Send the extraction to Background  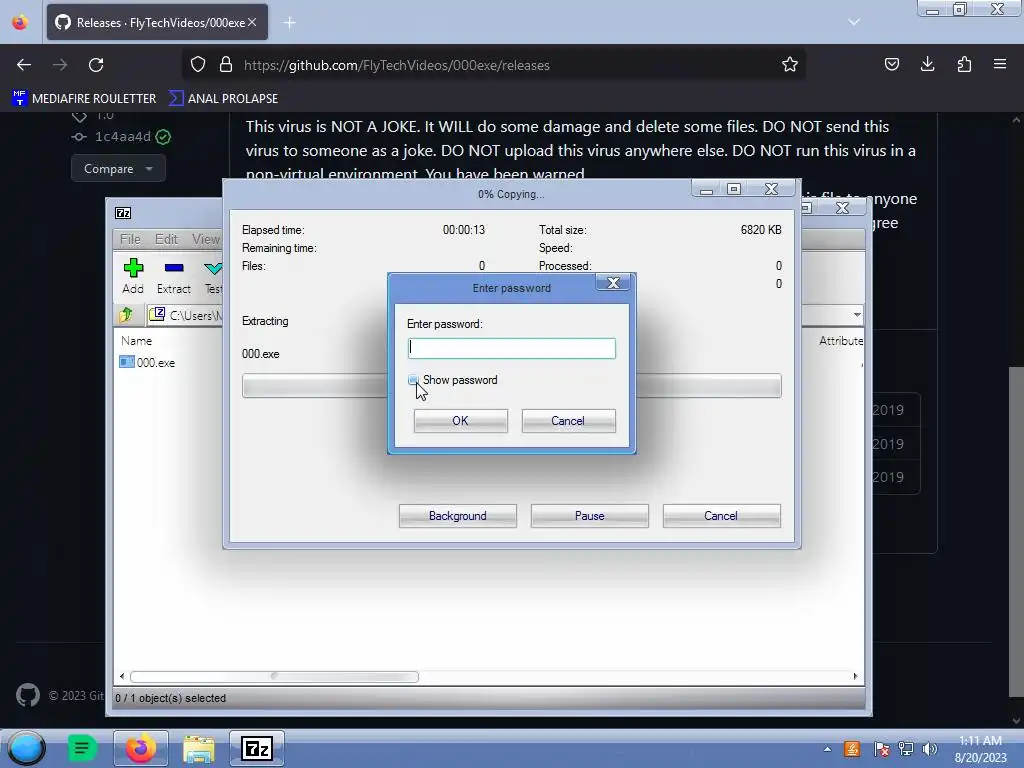click(x=457, y=515)
